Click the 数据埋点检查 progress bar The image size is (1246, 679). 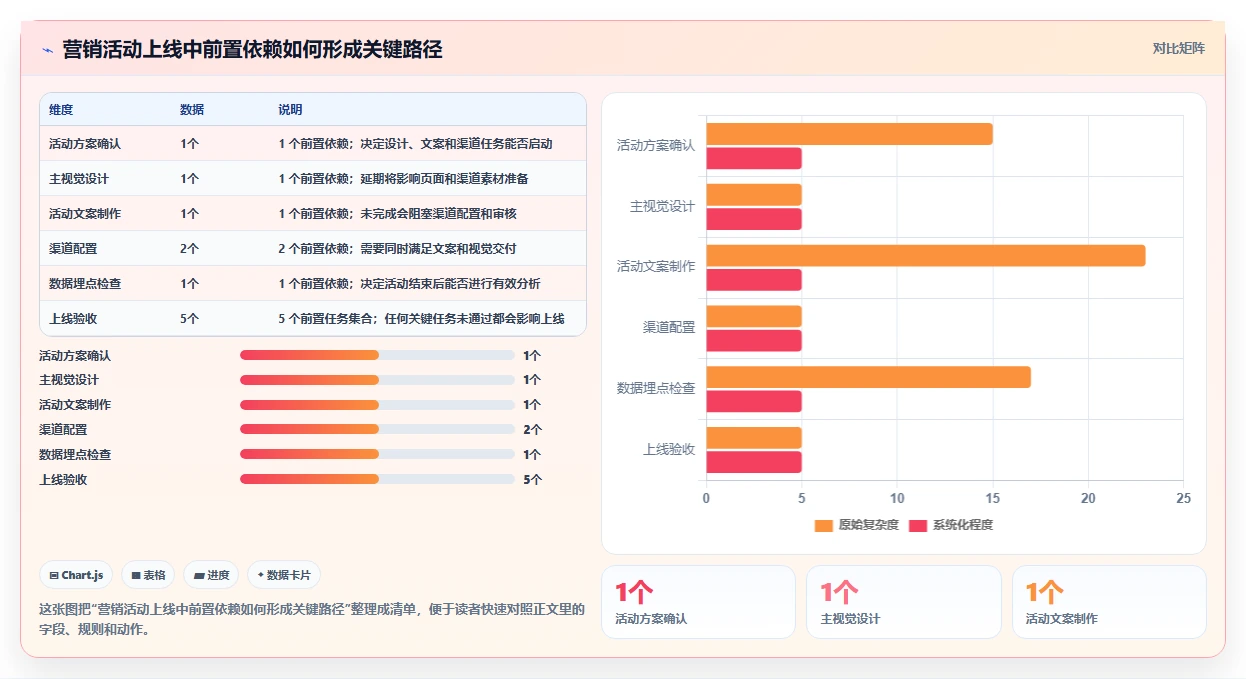click(x=377, y=454)
